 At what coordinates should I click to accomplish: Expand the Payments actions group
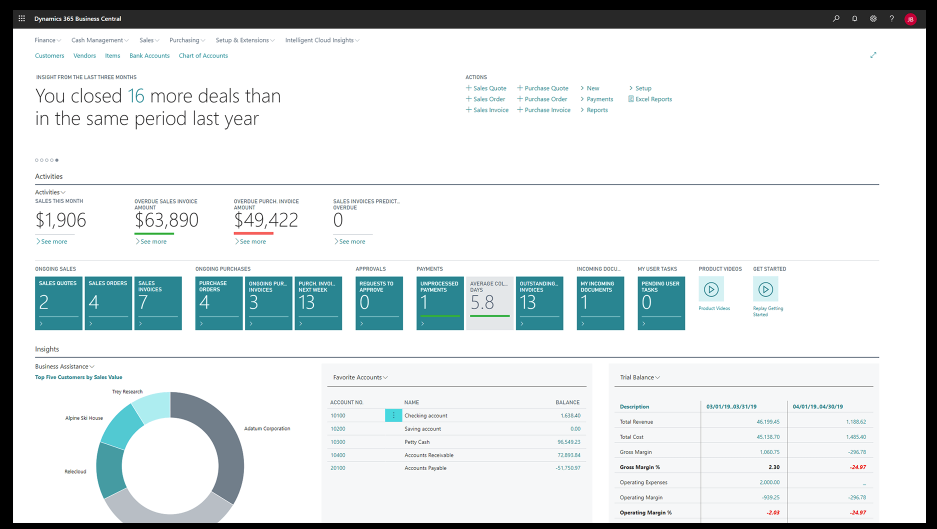596,99
